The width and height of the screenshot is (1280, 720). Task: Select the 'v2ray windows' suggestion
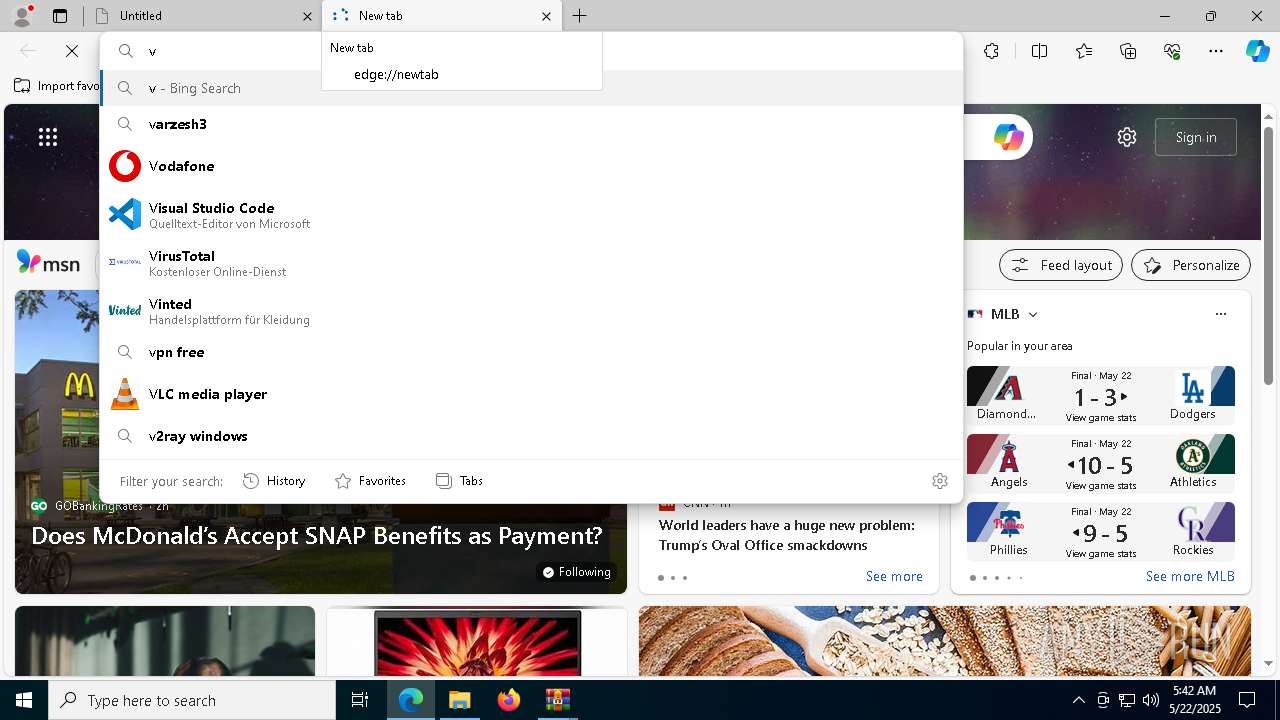pos(530,436)
